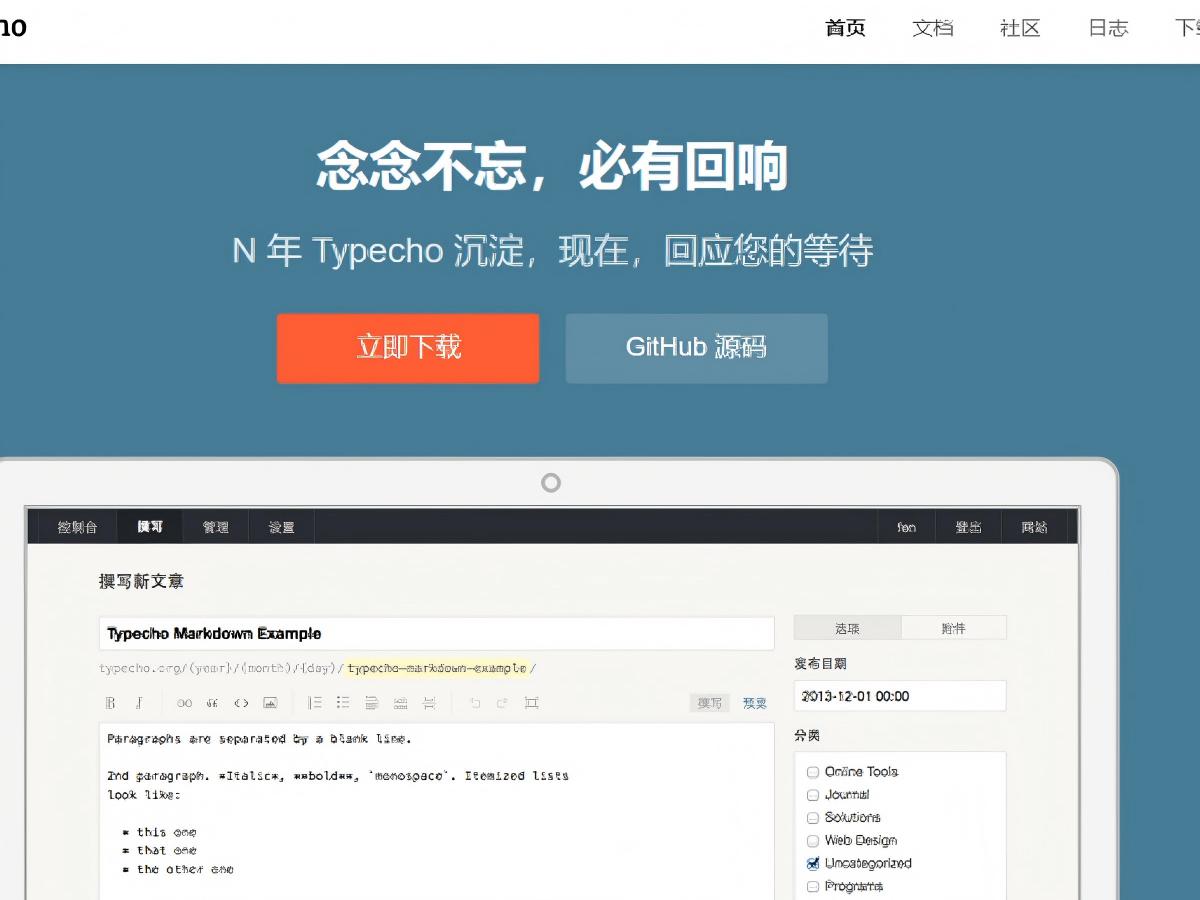This screenshot has width=1200, height=900.
Task: Click the '* the other one' list line
Action: [178, 869]
